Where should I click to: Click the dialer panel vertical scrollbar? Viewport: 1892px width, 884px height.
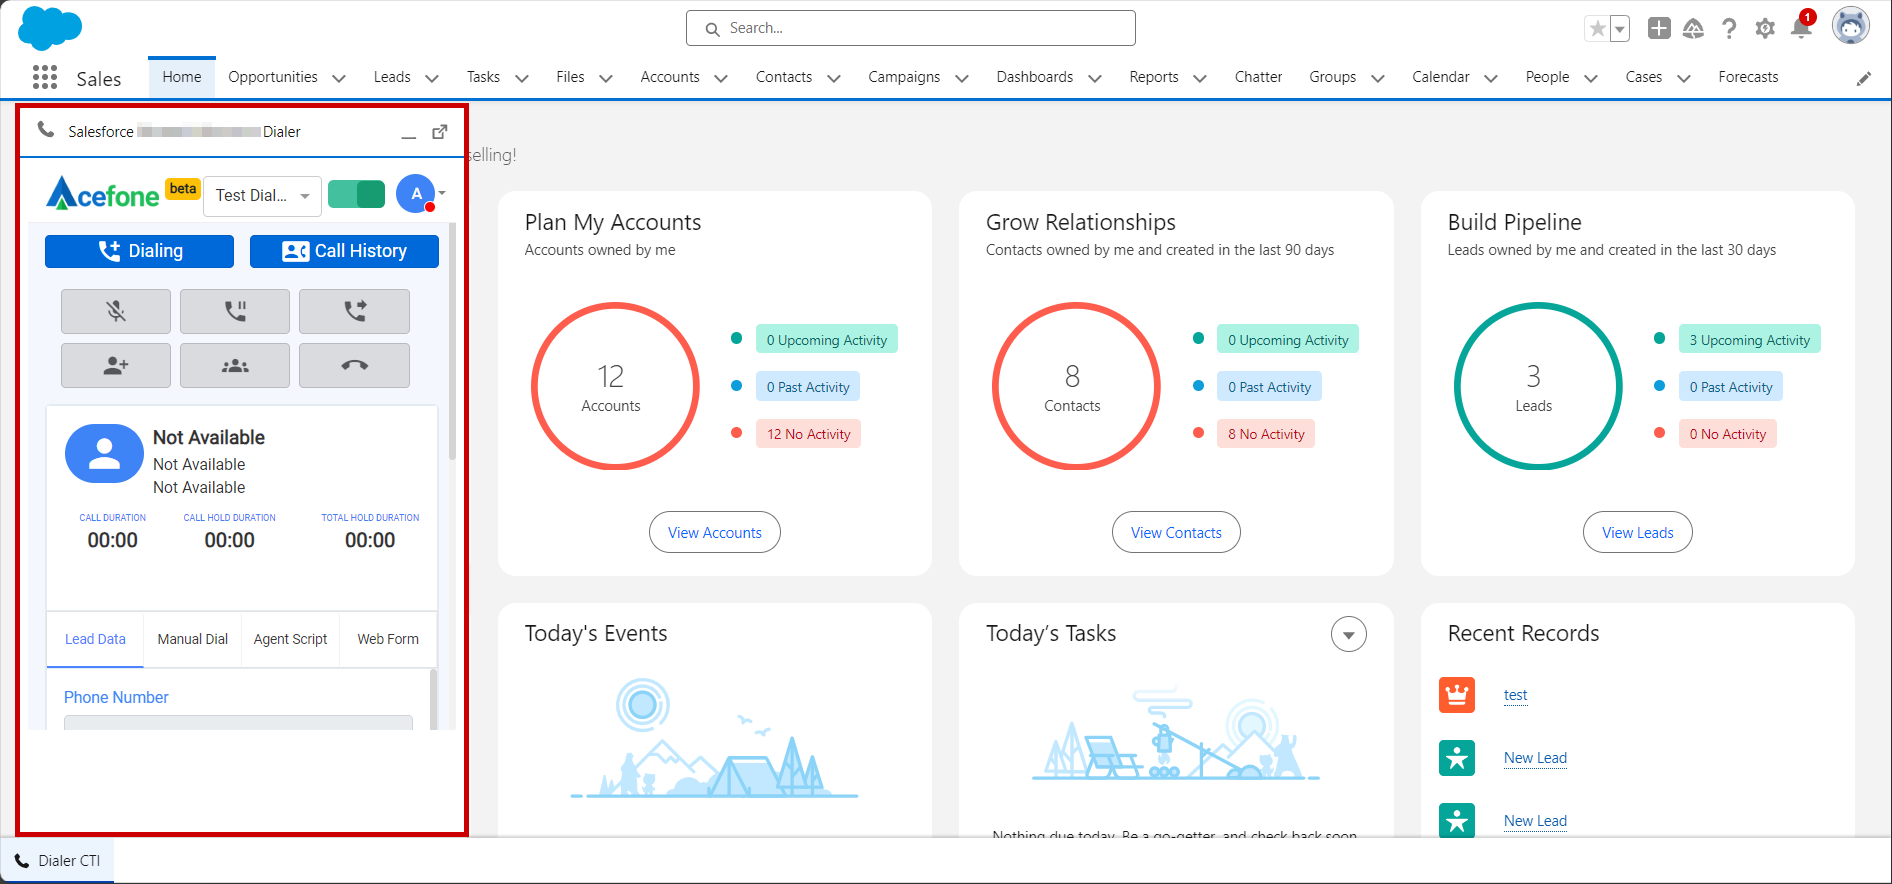[x=452, y=340]
